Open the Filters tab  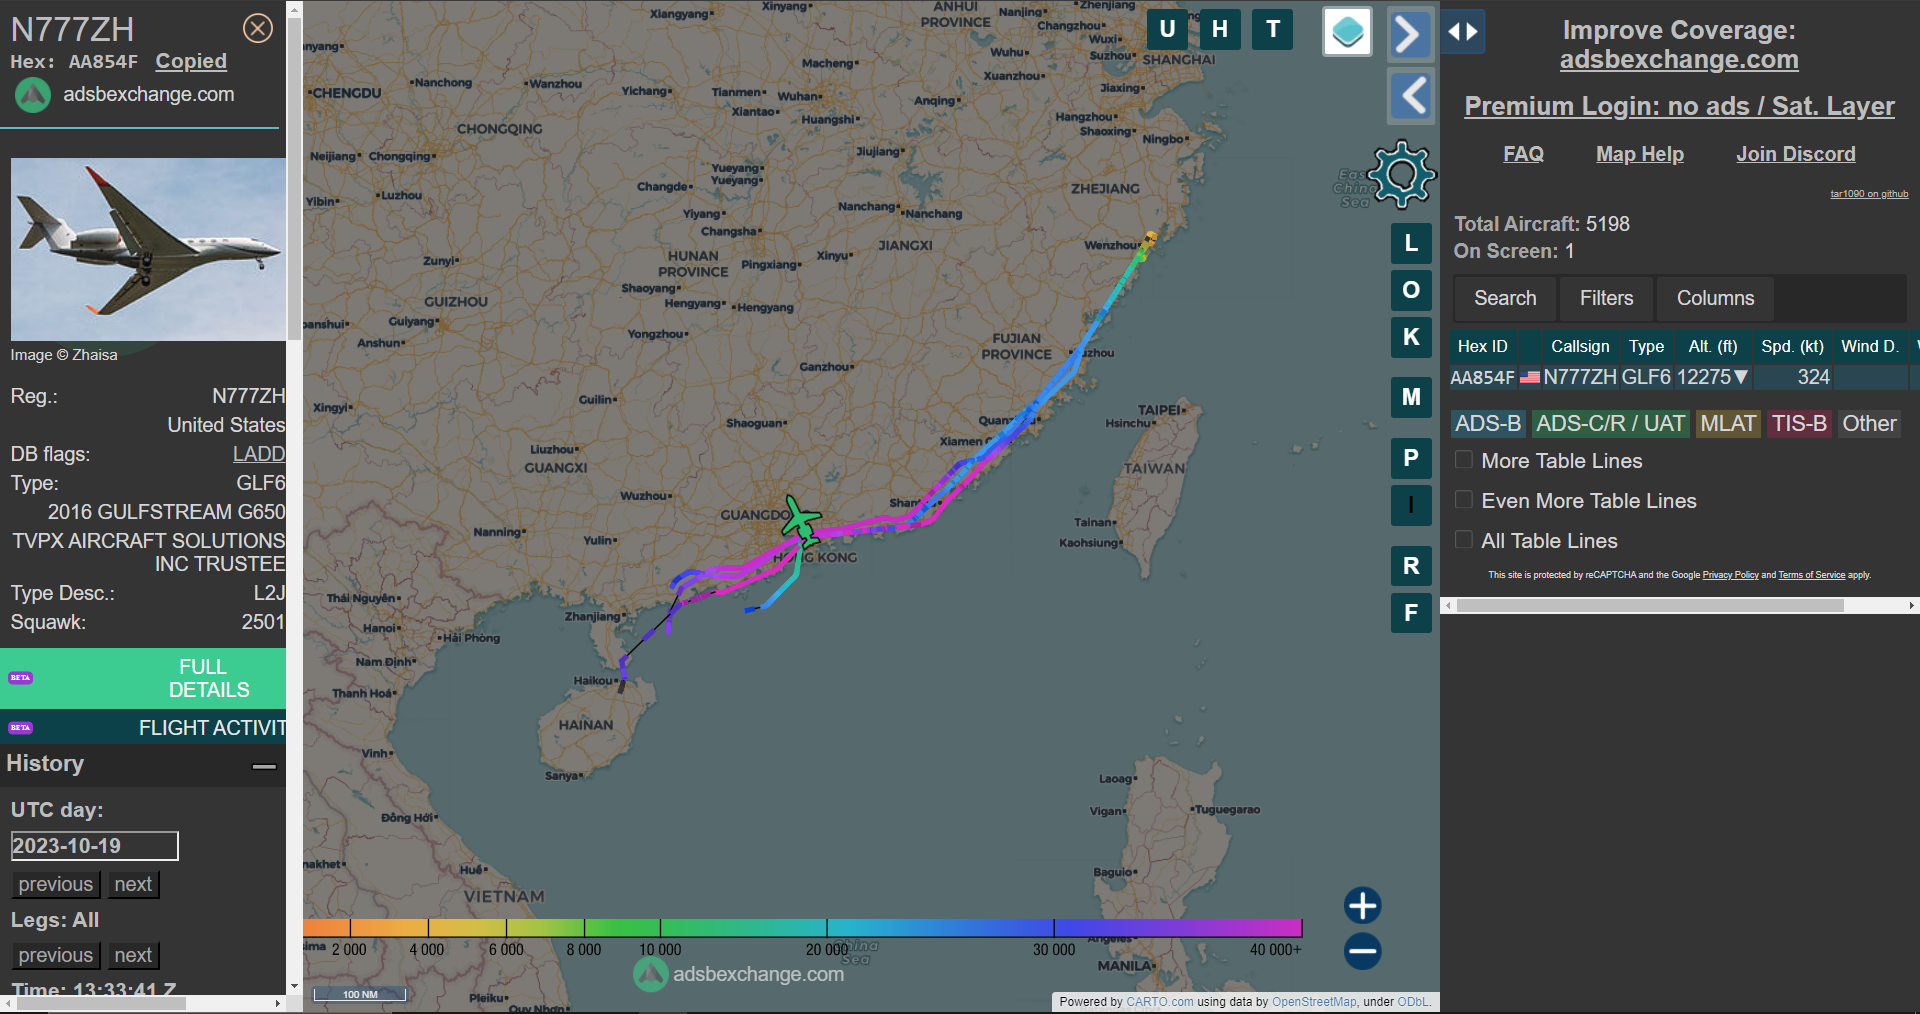pyautogui.click(x=1606, y=298)
